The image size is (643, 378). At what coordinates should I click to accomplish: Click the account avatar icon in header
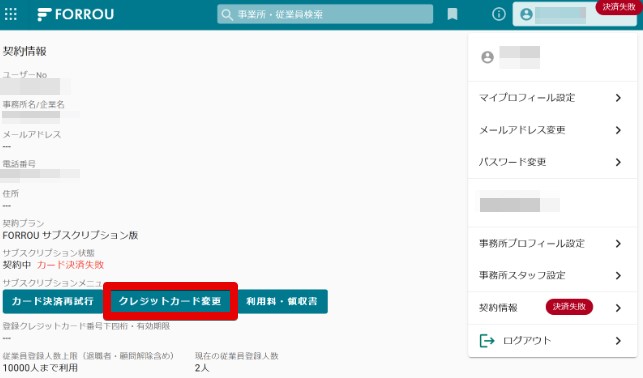[x=526, y=14]
